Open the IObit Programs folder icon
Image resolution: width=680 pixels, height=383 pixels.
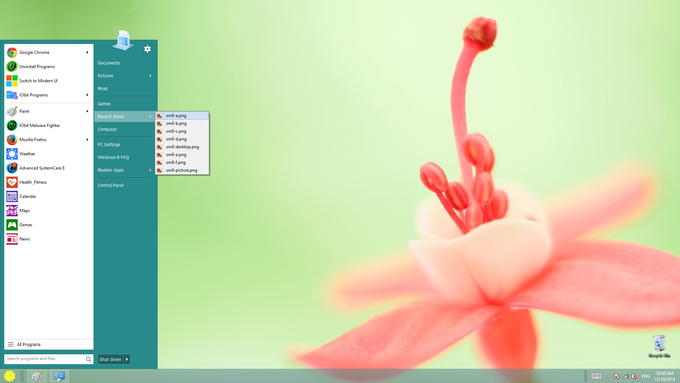[12, 95]
